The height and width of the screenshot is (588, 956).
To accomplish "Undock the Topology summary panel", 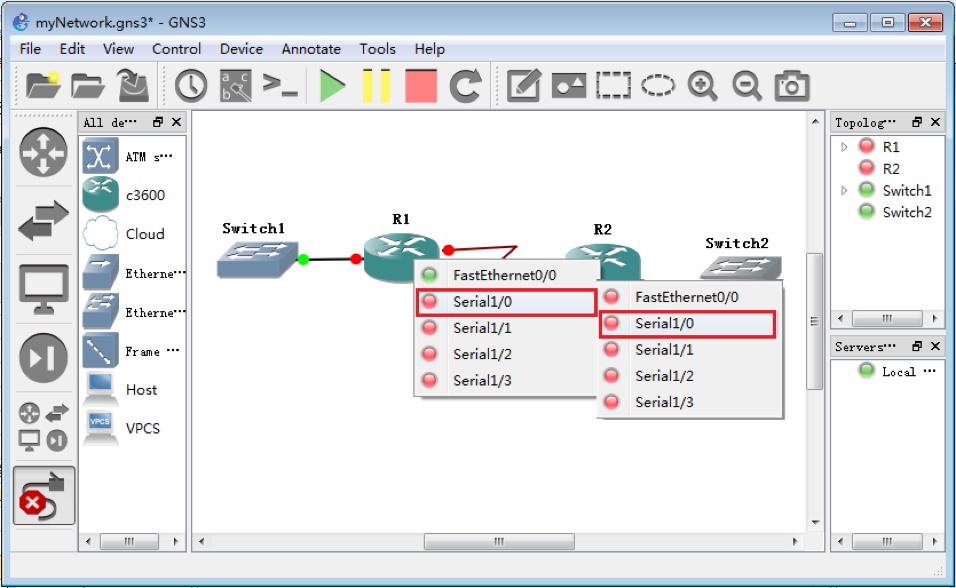I will [x=916, y=122].
